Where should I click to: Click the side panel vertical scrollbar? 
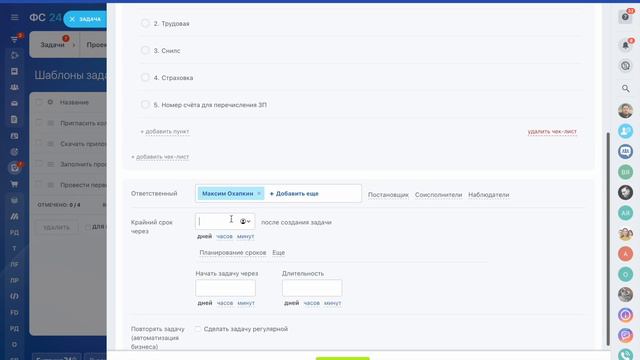[x=608, y=239]
